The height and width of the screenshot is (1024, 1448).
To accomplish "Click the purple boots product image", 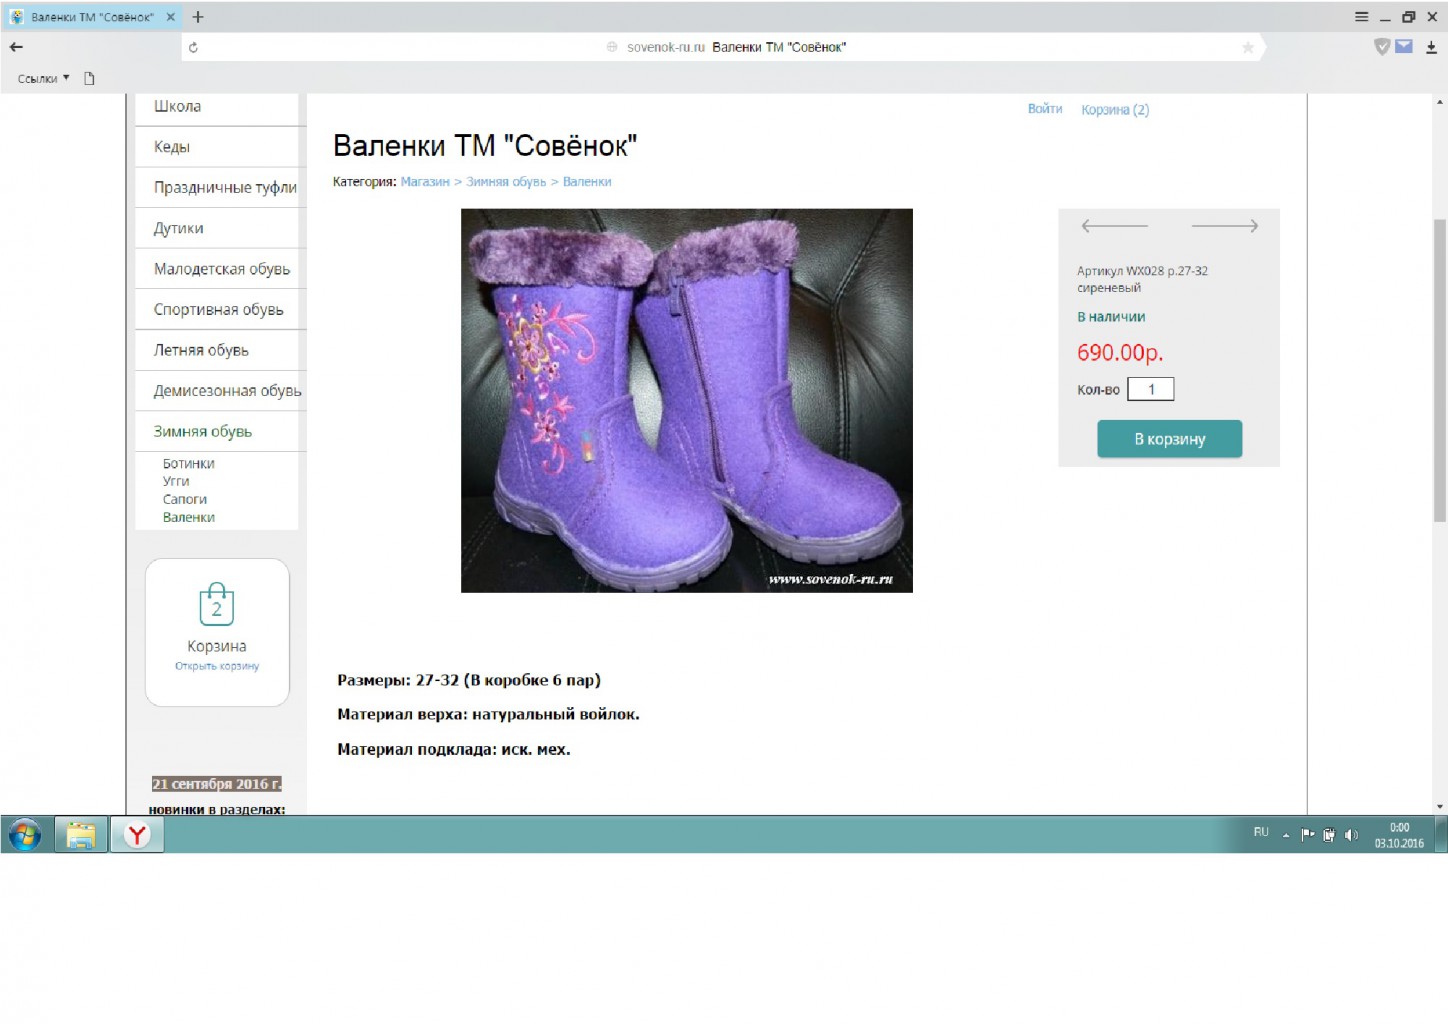I will [x=686, y=400].
